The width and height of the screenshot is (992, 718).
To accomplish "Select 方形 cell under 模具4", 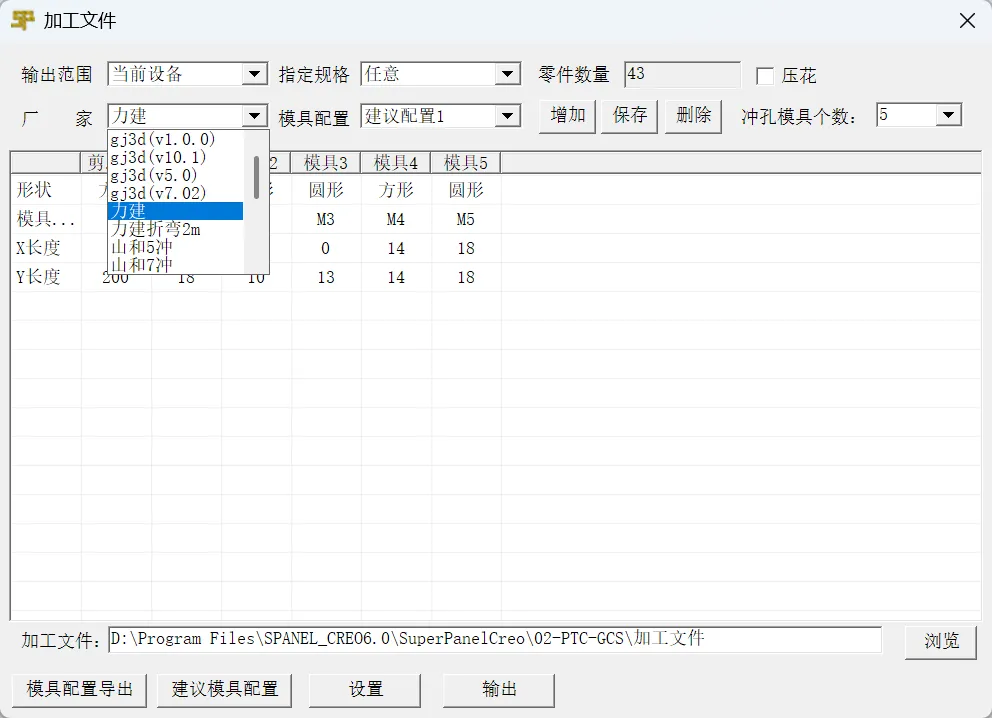I will pos(396,190).
